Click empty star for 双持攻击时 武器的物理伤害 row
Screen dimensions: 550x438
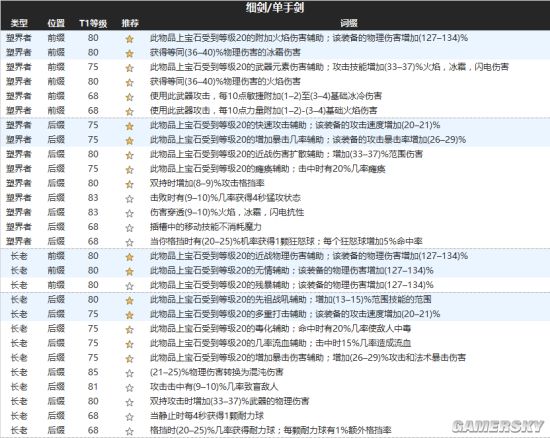[129, 403]
